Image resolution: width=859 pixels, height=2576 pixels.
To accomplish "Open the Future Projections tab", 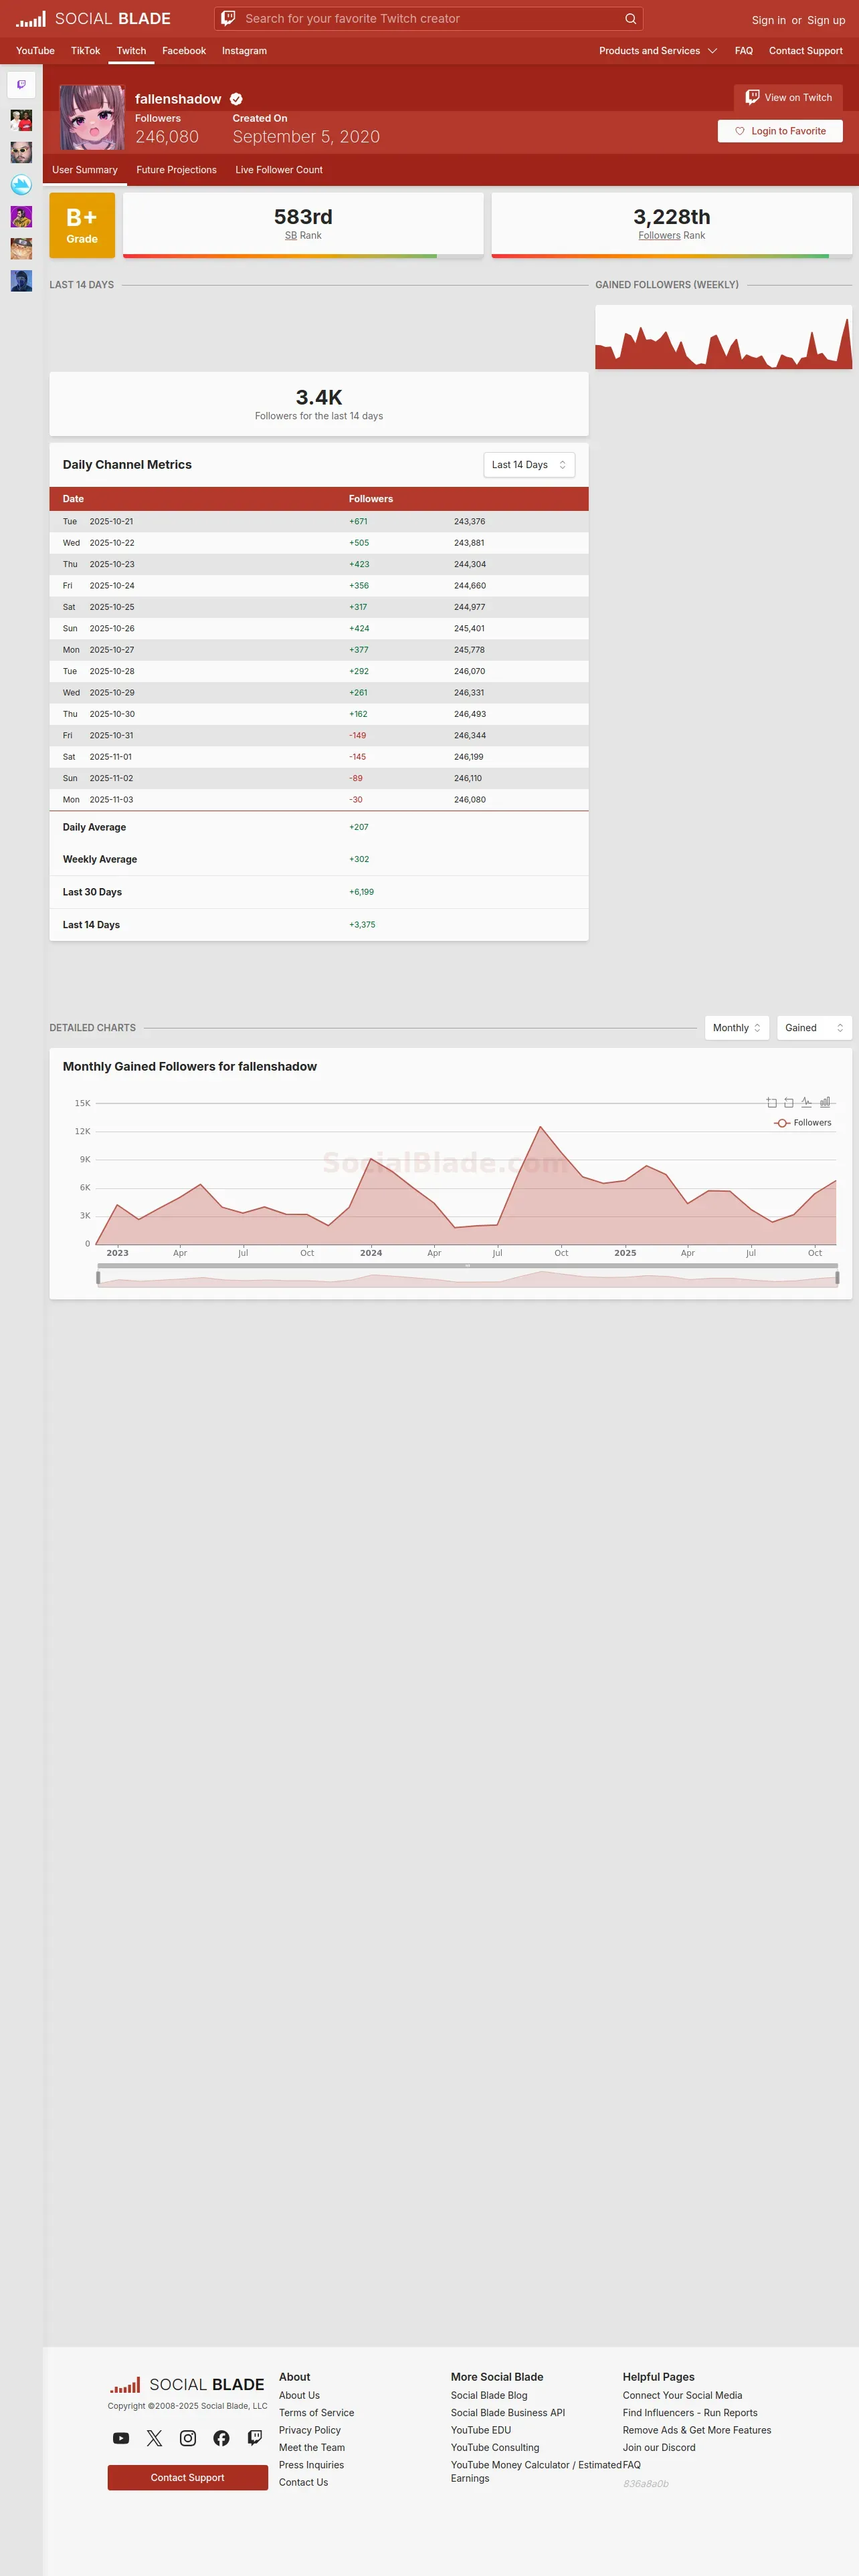I will (176, 170).
